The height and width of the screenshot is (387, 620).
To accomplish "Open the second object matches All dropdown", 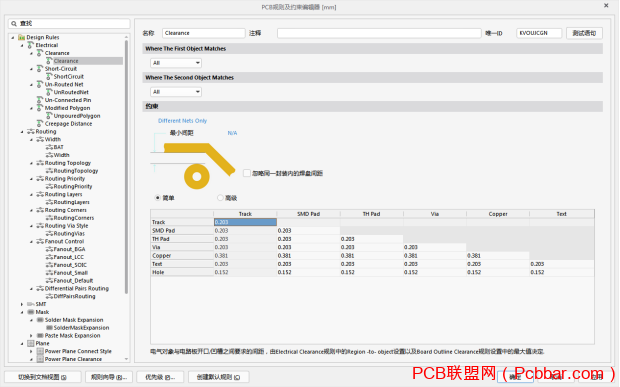I will click(x=176, y=92).
